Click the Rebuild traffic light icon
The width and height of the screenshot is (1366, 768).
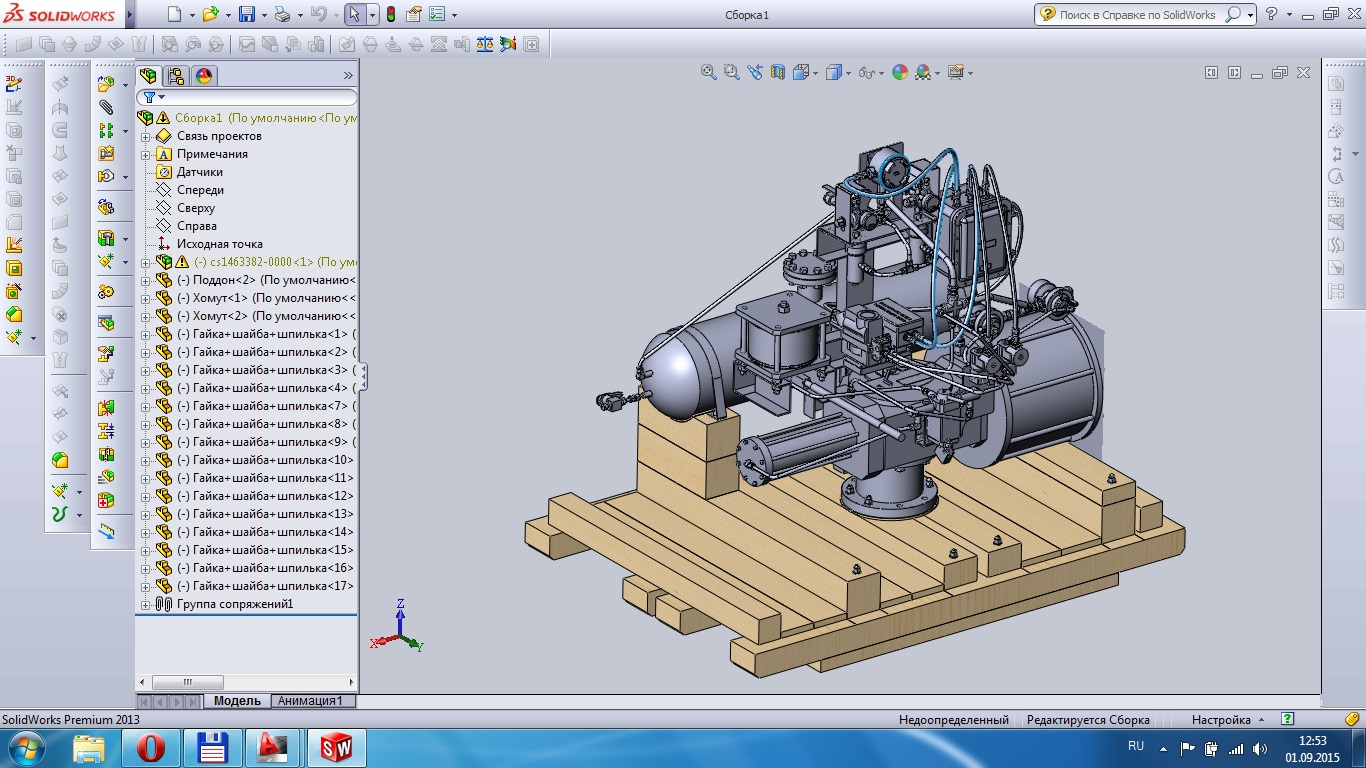point(390,15)
